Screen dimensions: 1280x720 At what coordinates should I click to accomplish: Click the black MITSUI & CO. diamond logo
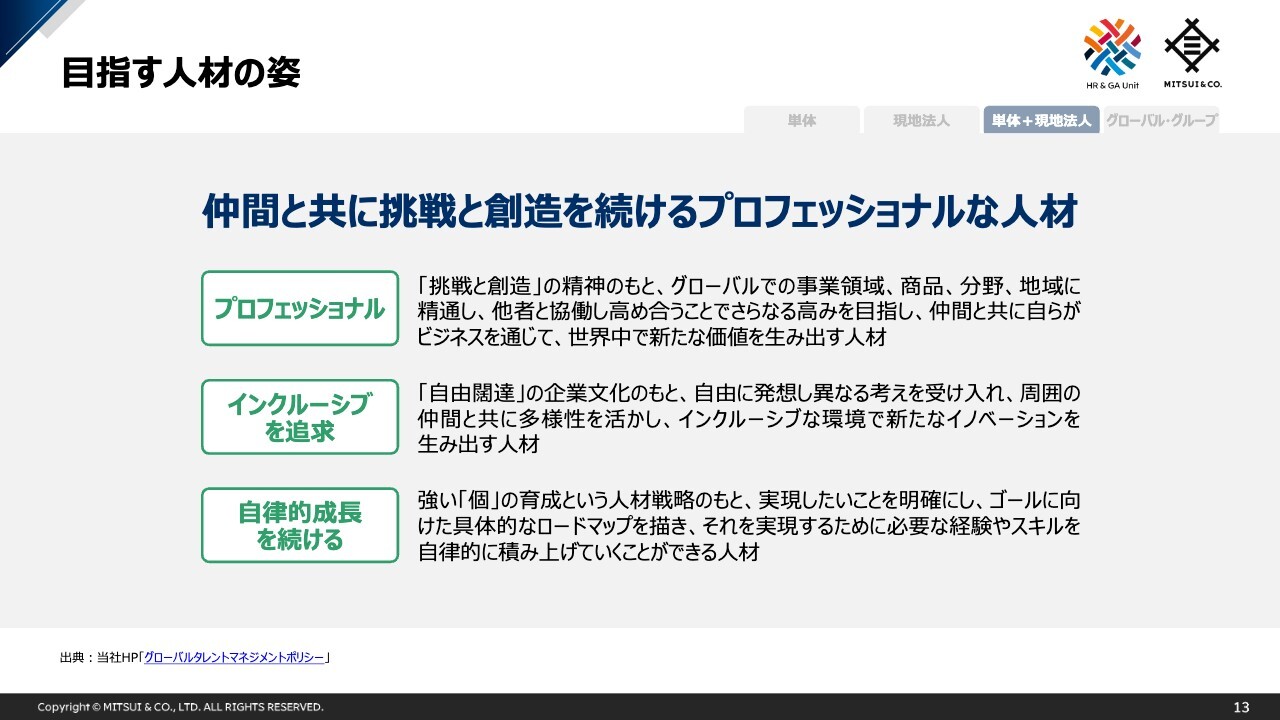pyautogui.click(x=1192, y=46)
